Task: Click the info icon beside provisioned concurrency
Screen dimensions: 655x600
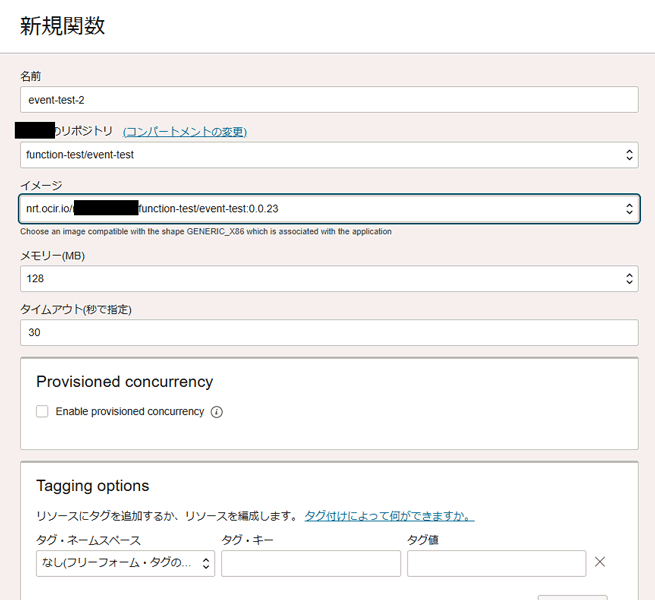Action: (x=216, y=412)
